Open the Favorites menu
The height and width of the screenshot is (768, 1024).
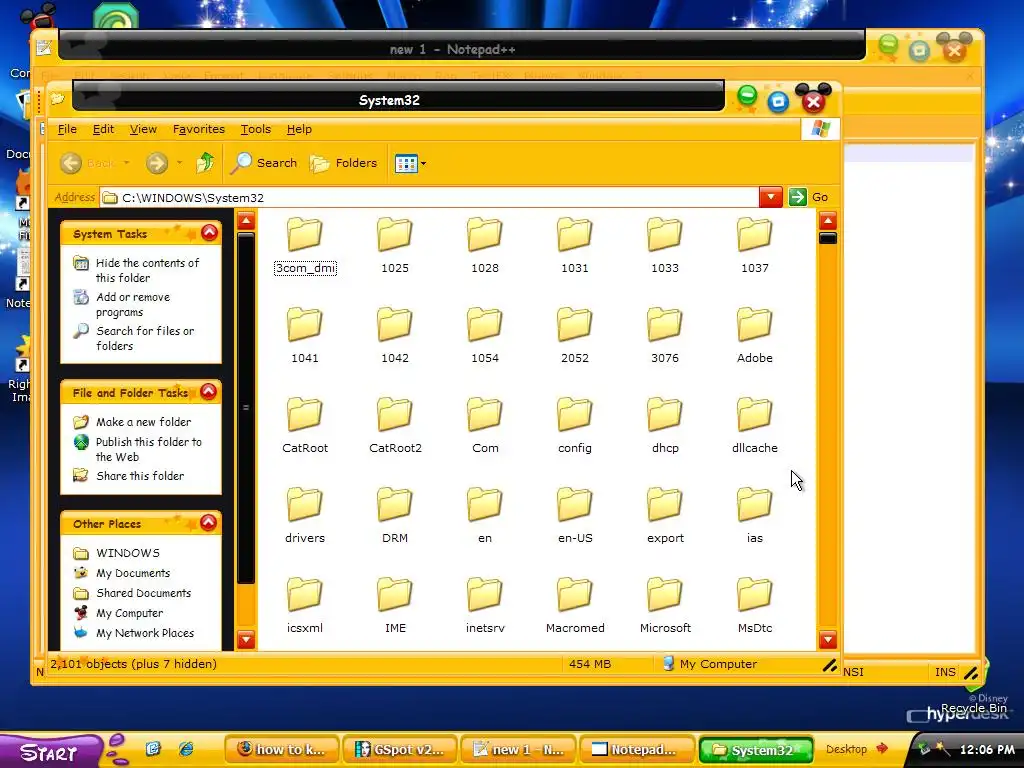point(199,129)
